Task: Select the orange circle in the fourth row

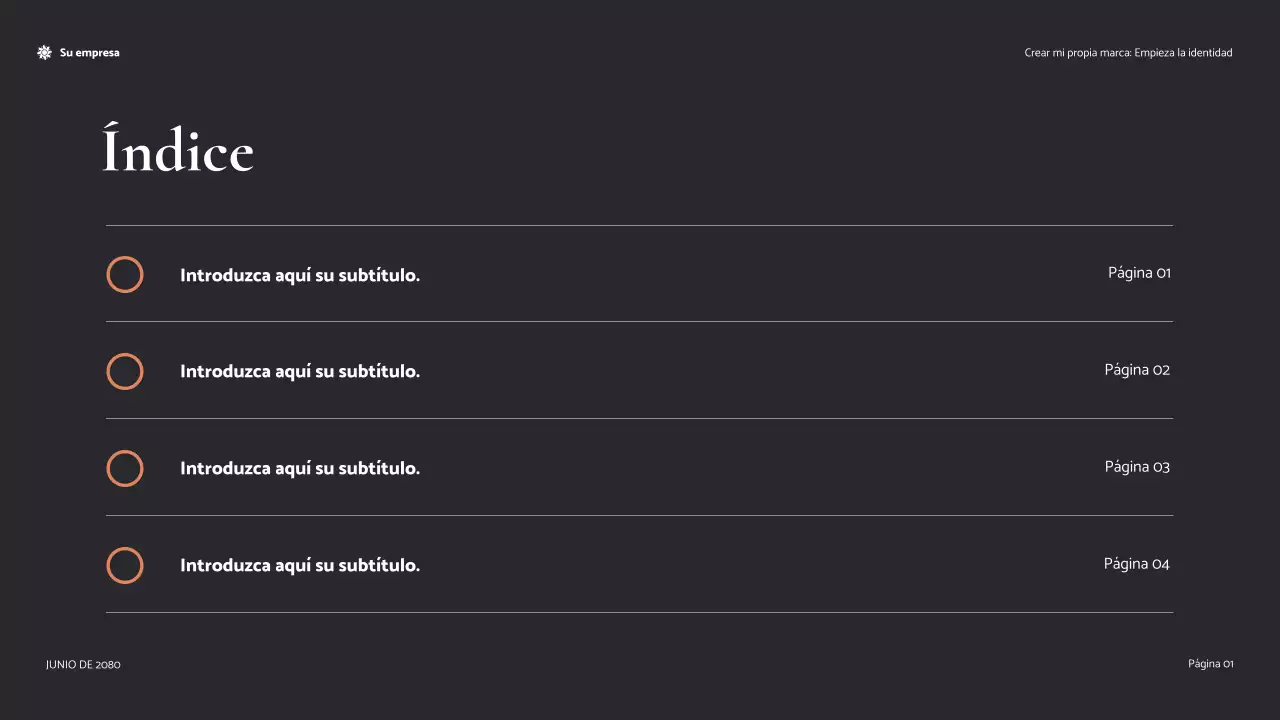Action: pyautogui.click(x=125, y=566)
